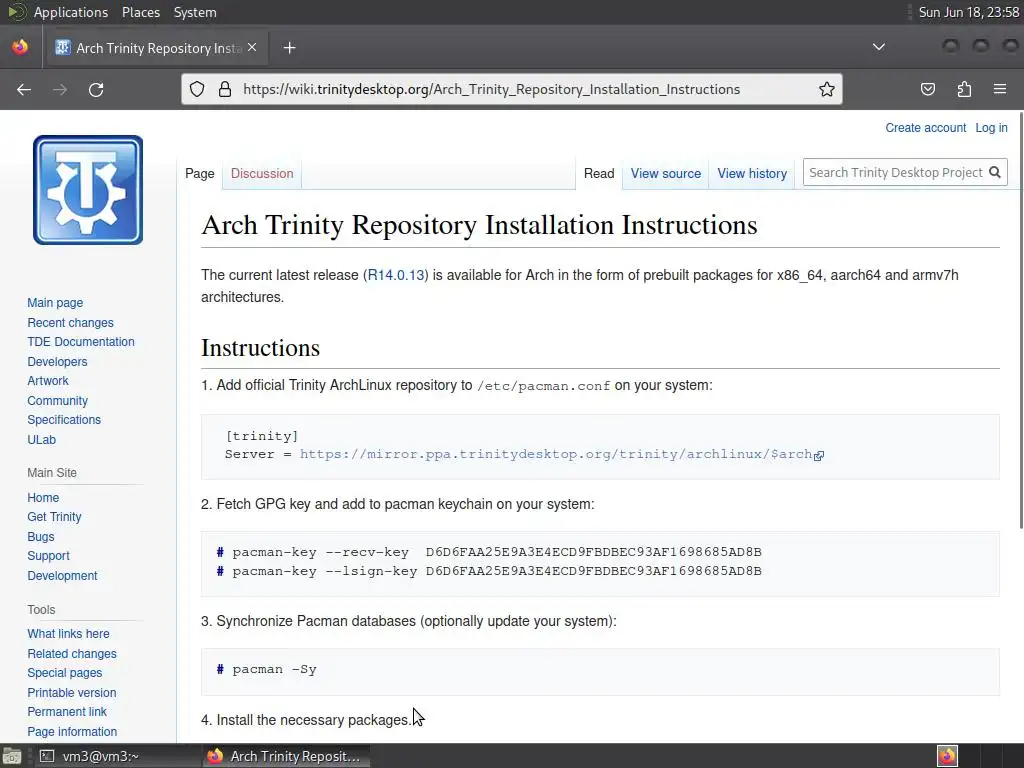1024x768 pixels.
Task: Click the Firefox logo beside the tab bar
Action: tap(20, 48)
